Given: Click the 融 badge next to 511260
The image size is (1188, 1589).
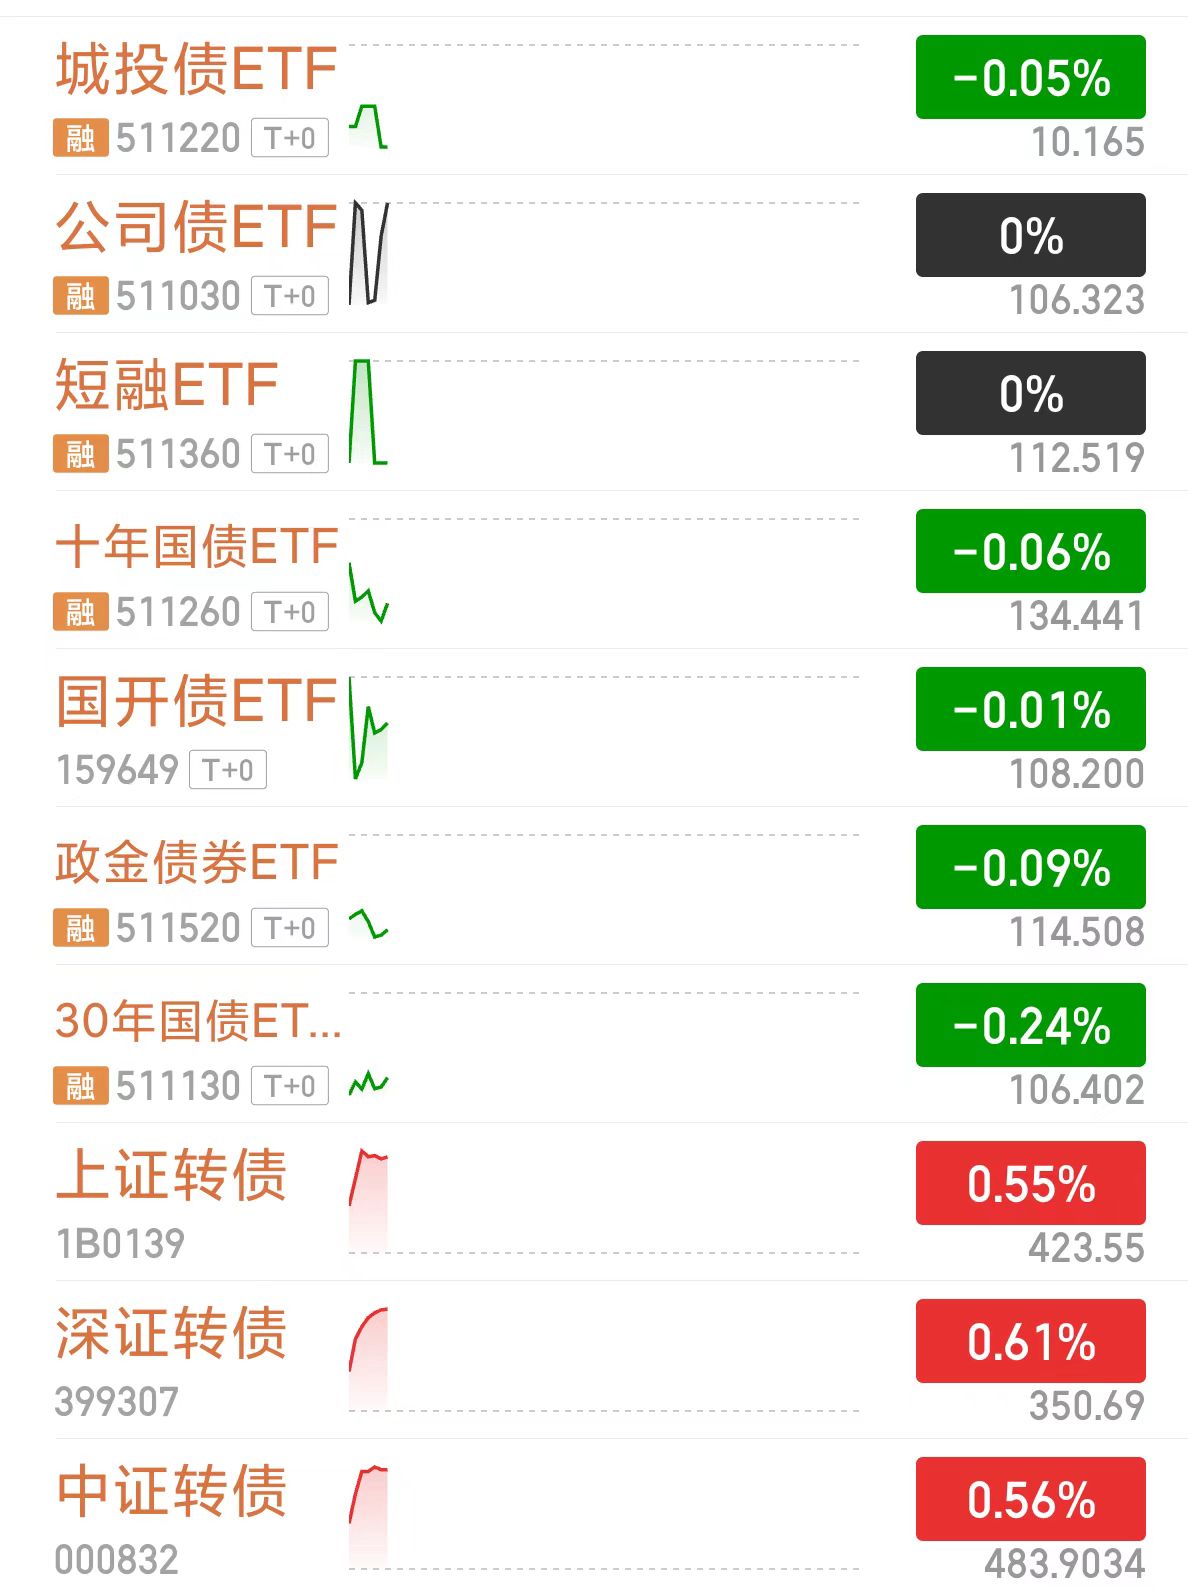Looking at the screenshot, I should click(x=80, y=612).
